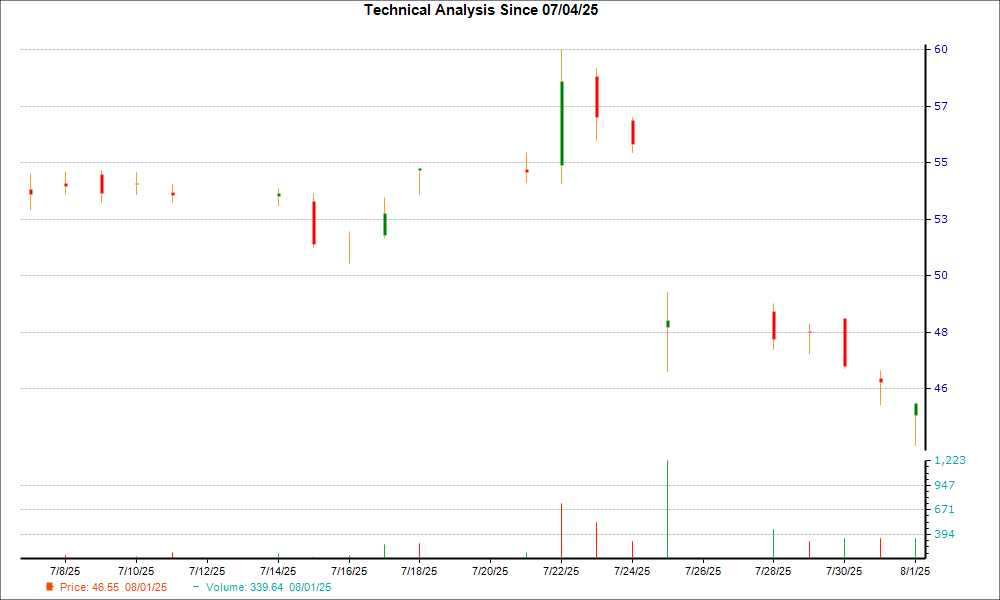Select the red candlestick above 7/8/25

(66, 185)
